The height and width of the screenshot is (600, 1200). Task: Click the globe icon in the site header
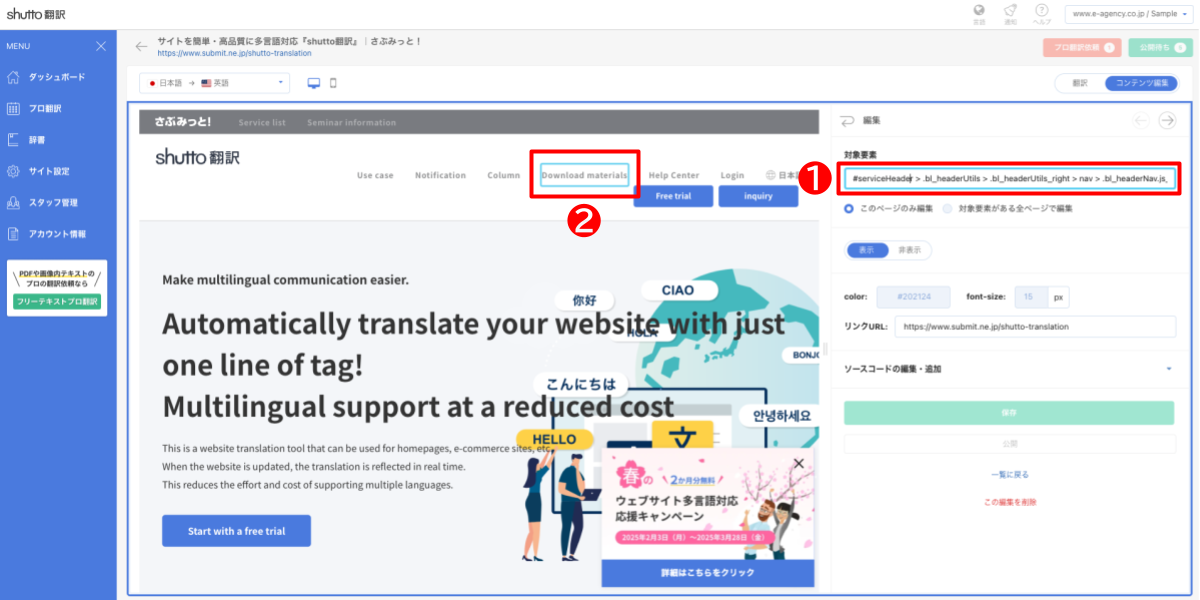coord(771,175)
